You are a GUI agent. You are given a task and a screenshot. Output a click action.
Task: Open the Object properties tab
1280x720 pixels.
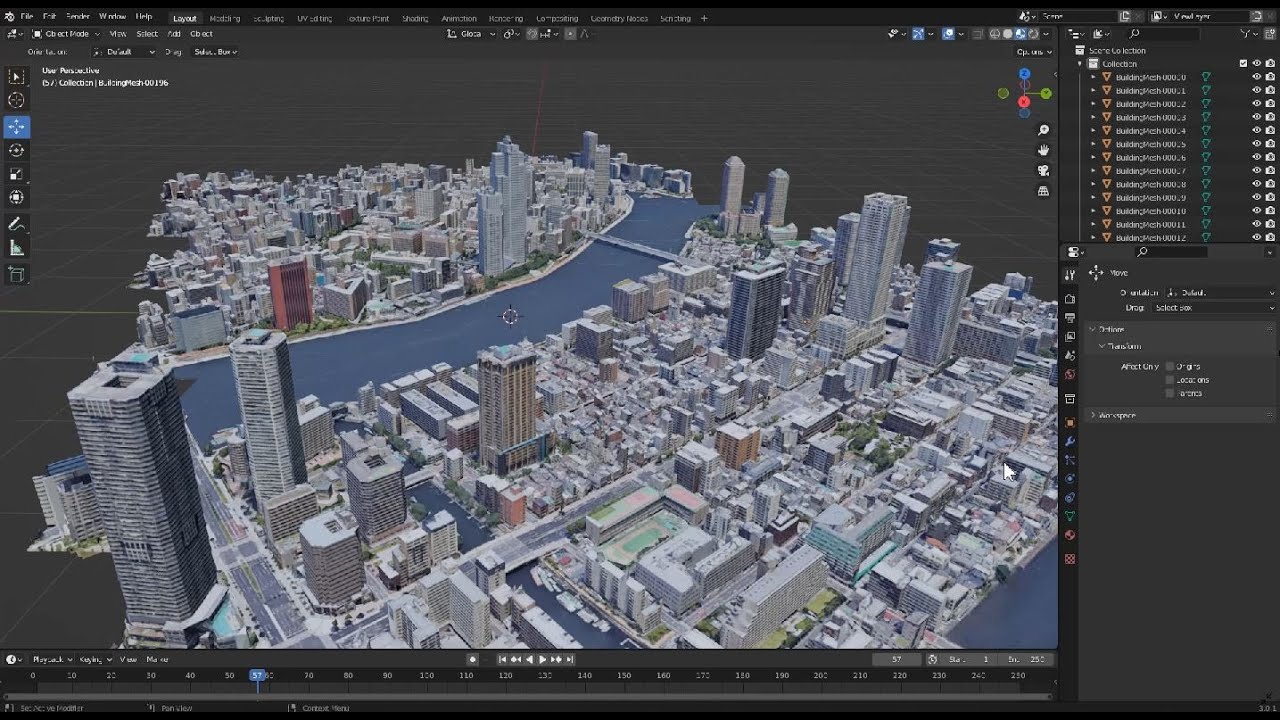pyautogui.click(x=1070, y=422)
